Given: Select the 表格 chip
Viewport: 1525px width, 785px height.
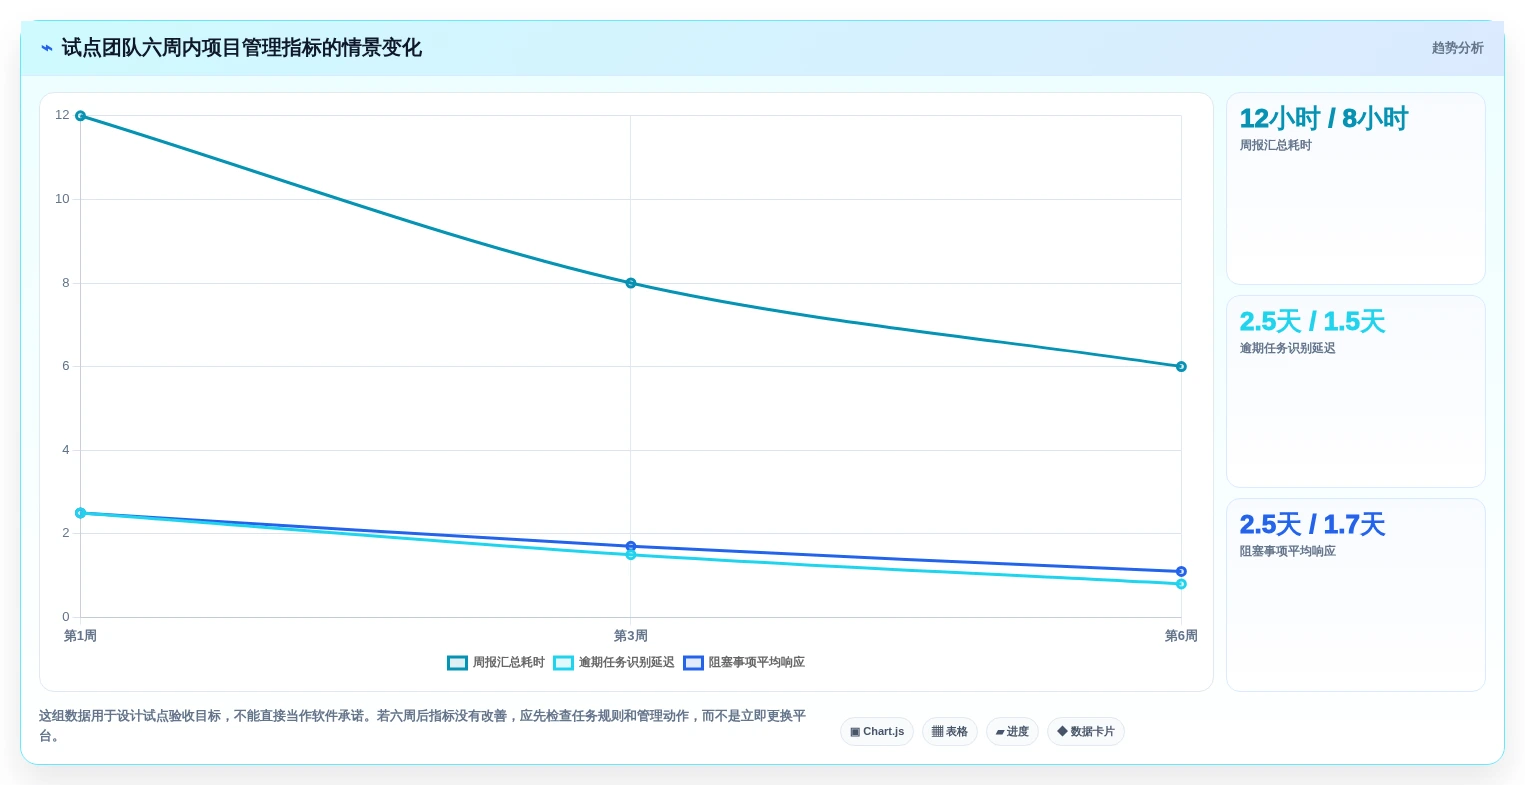Looking at the screenshot, I should pyautogui.click(x=950, y=732).
